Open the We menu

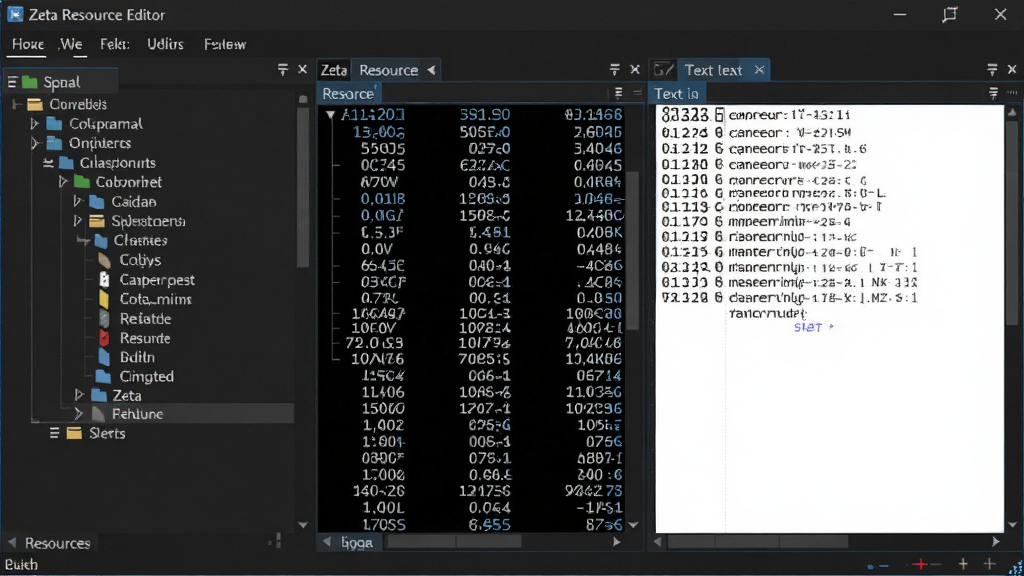[x=71, y=44]
